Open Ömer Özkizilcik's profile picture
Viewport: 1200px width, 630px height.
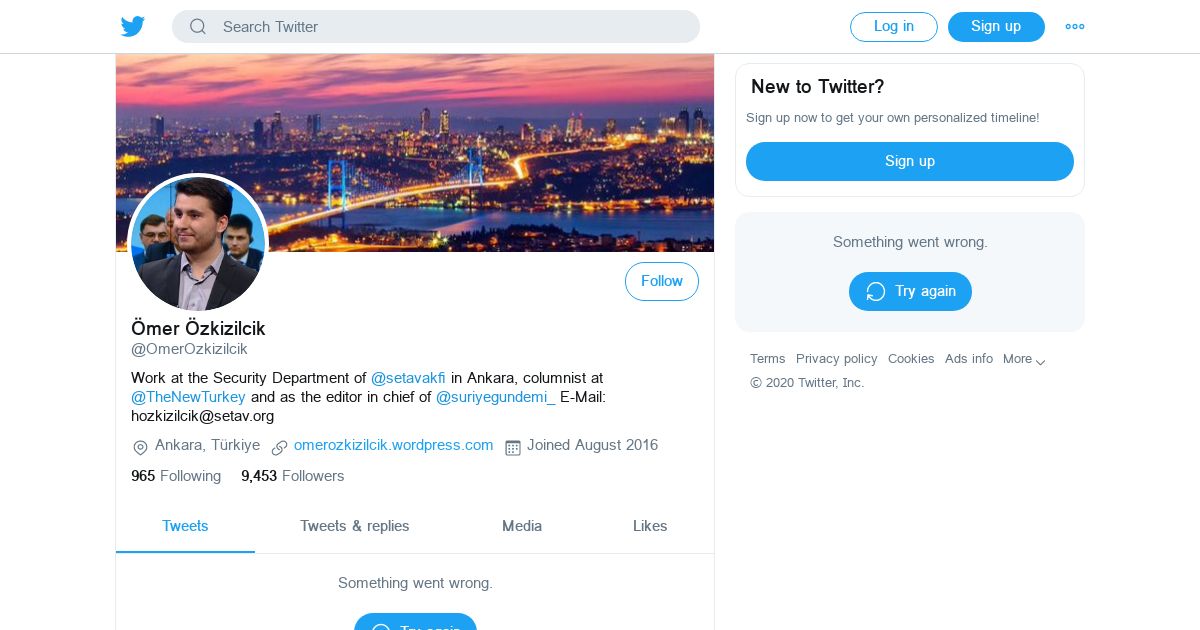[198, 243]
